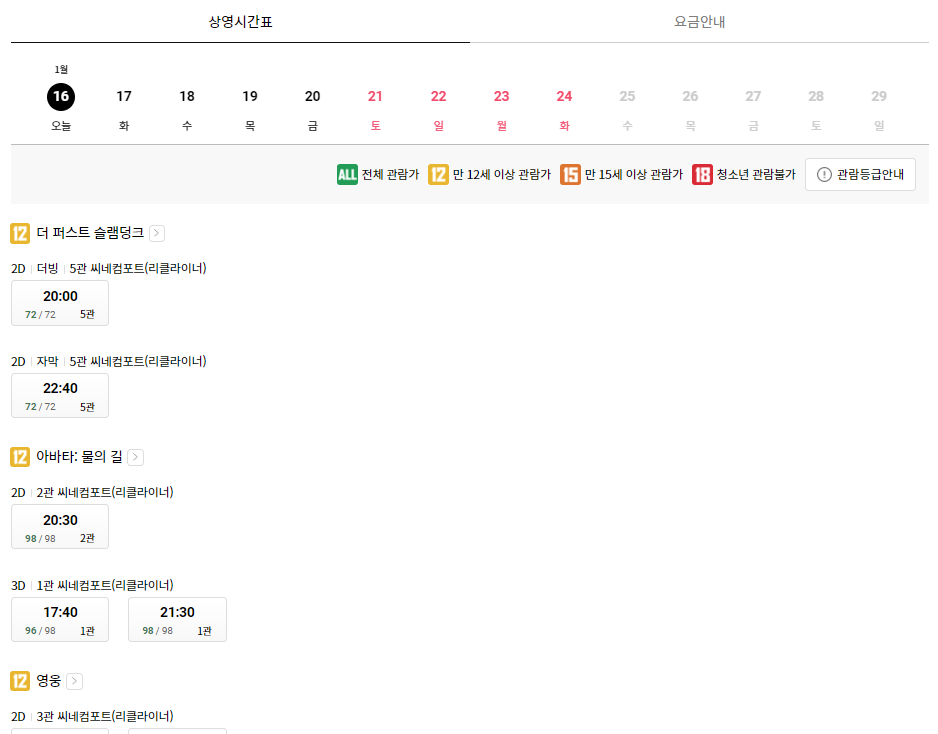Click disabled date 27 금
The image size is (938, 734).
pyautogui.click(x=753, y=109)
